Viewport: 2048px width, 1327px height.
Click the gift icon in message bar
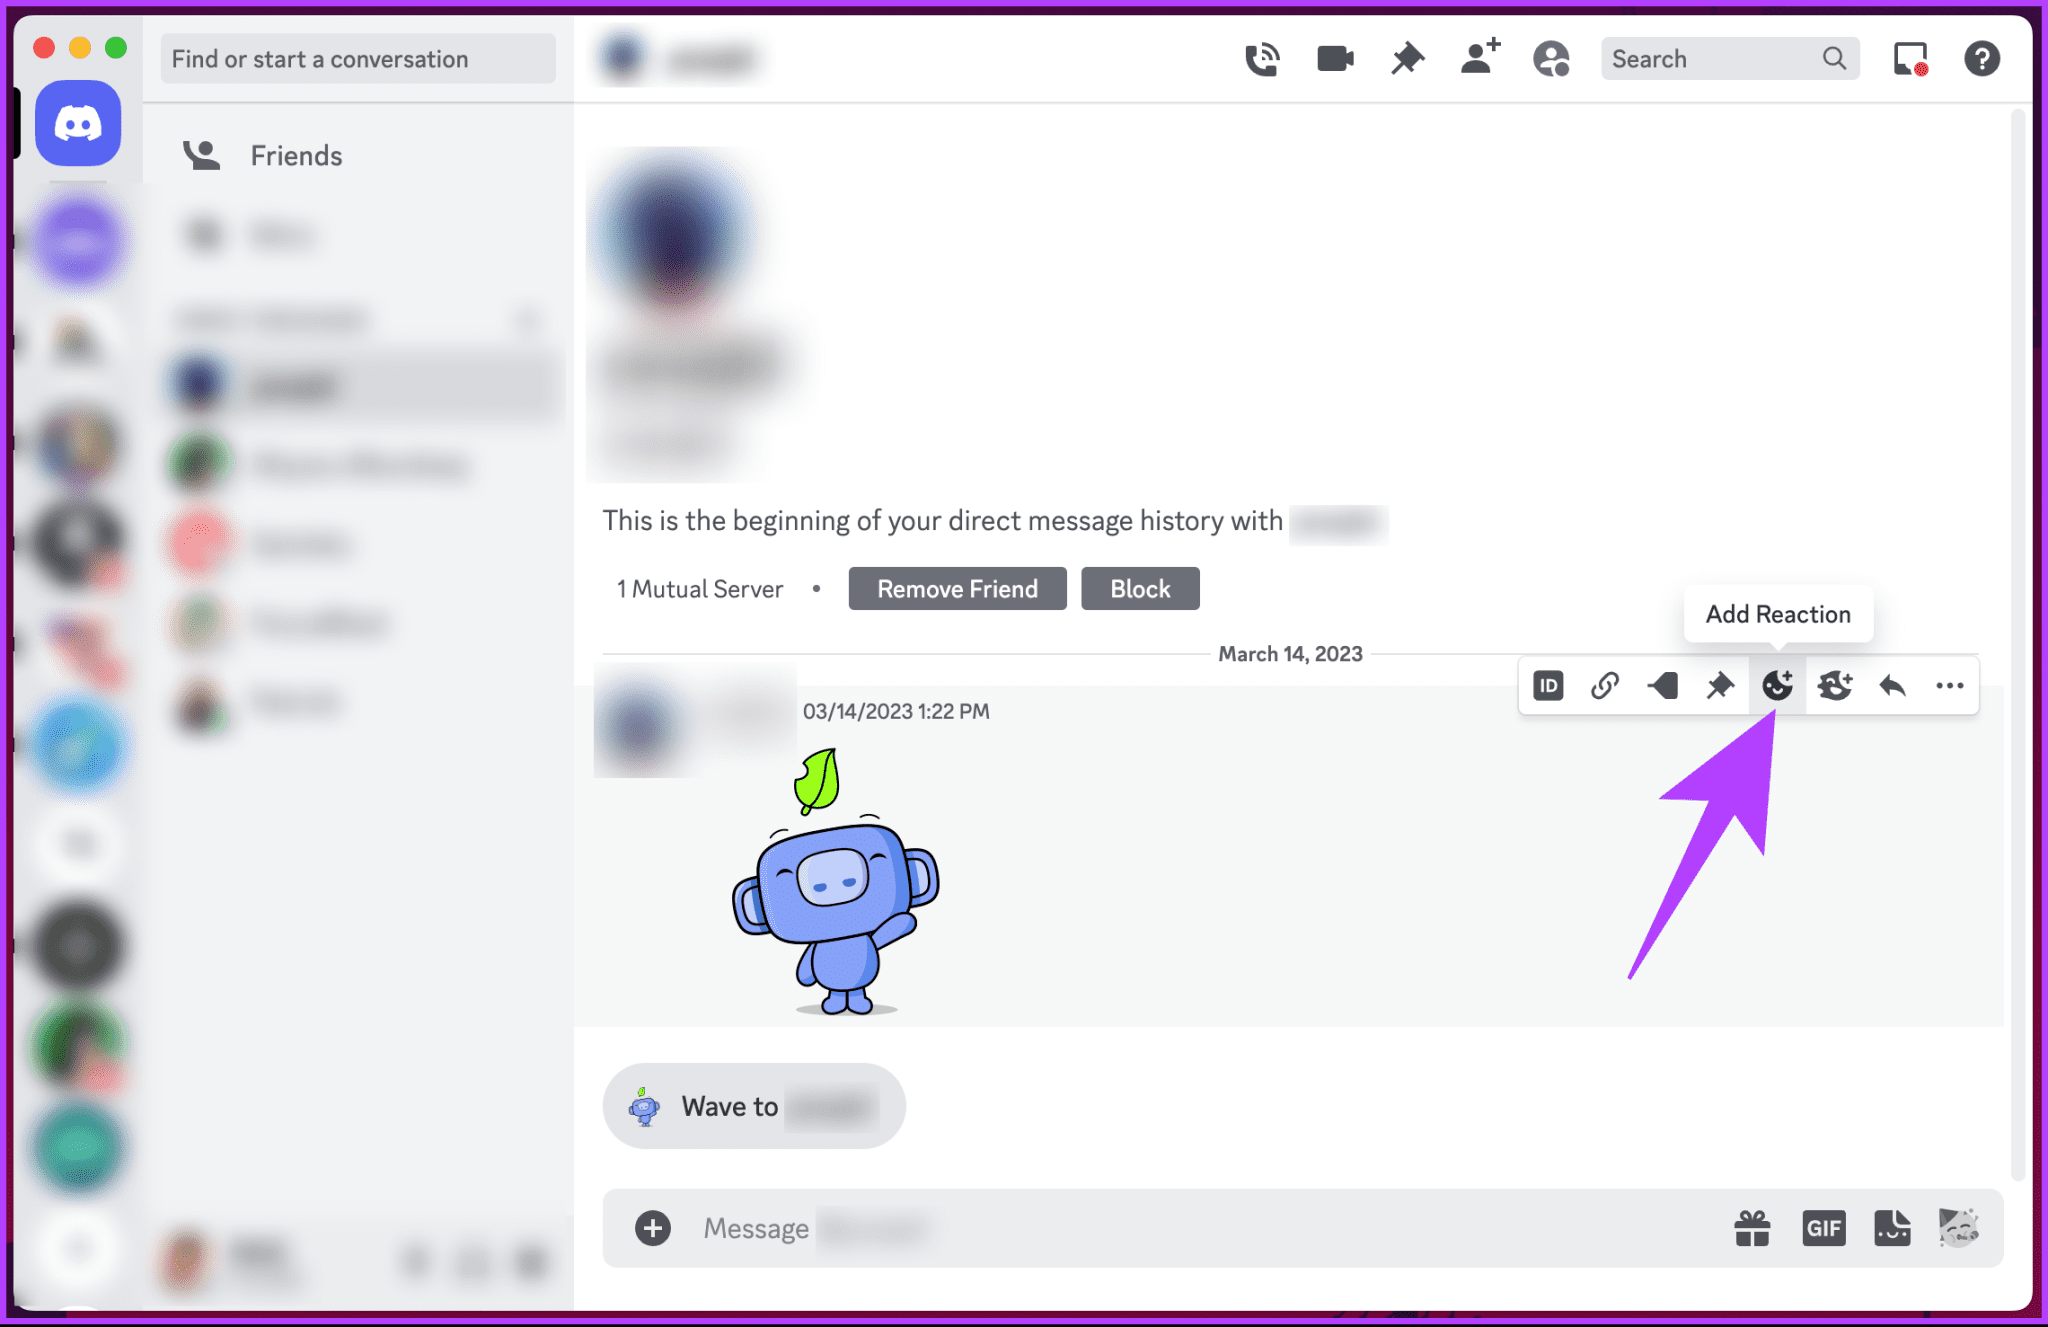(1751, 1227)
